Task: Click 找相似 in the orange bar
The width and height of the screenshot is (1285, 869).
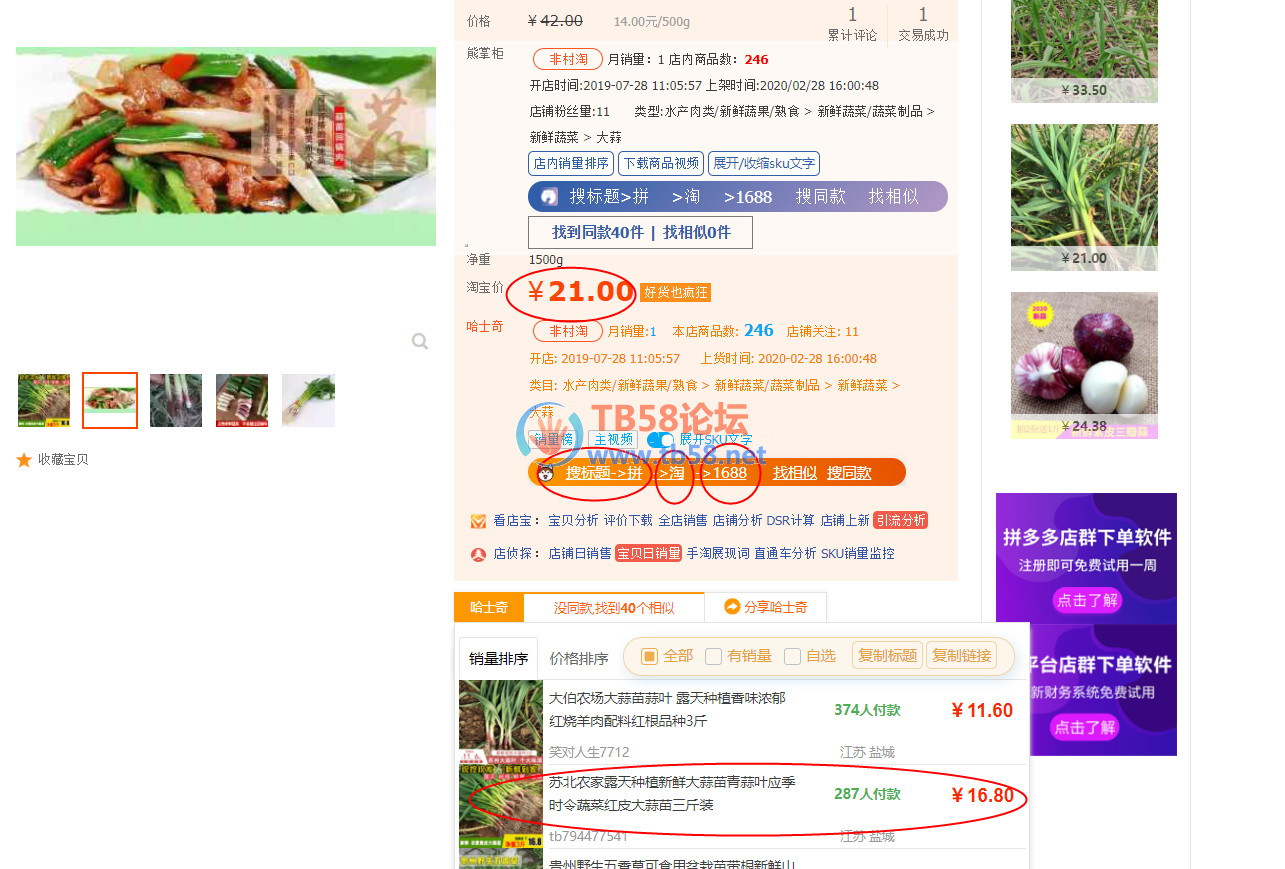Action: click(795, 473)
